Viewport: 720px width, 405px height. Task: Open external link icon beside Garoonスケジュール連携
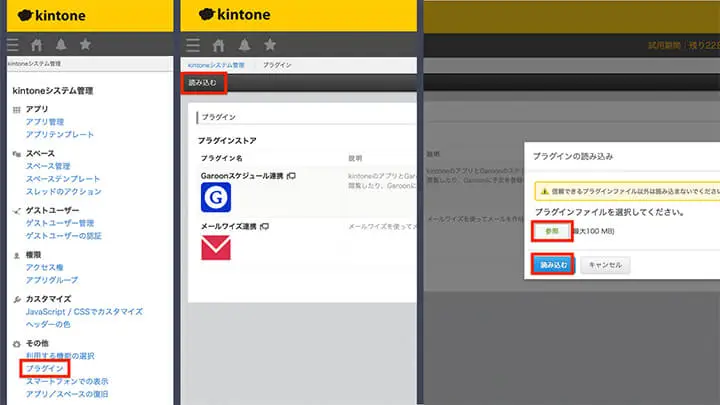coord(291,176)
